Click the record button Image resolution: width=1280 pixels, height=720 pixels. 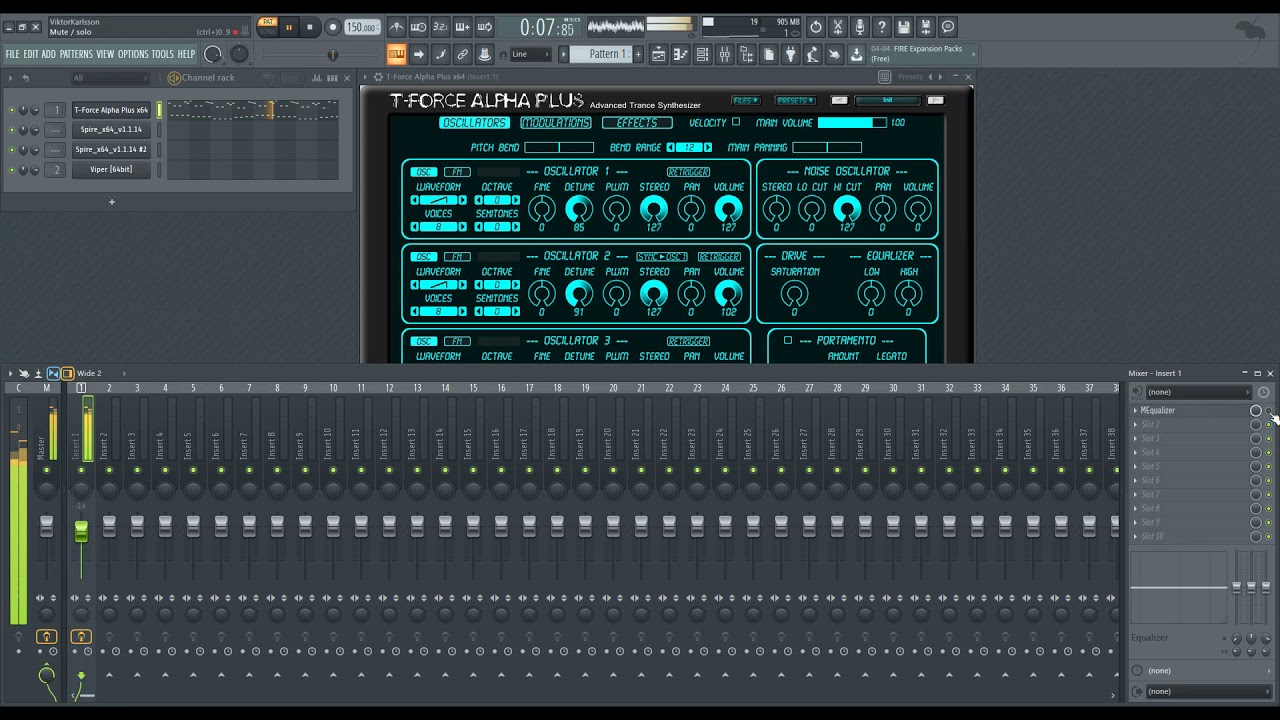333,27
